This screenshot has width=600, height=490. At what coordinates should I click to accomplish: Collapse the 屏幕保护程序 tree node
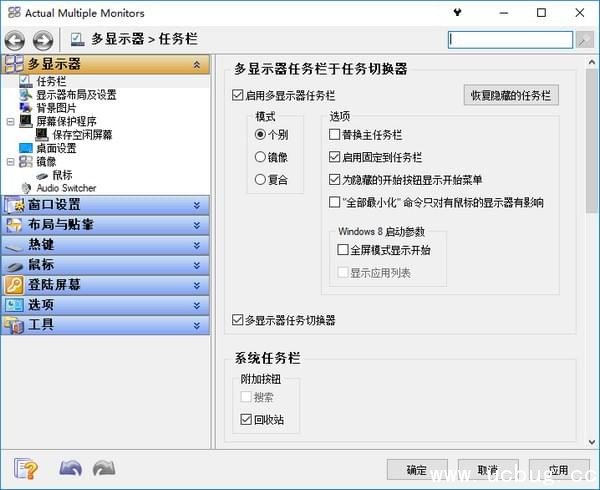(x=11, y=122)
